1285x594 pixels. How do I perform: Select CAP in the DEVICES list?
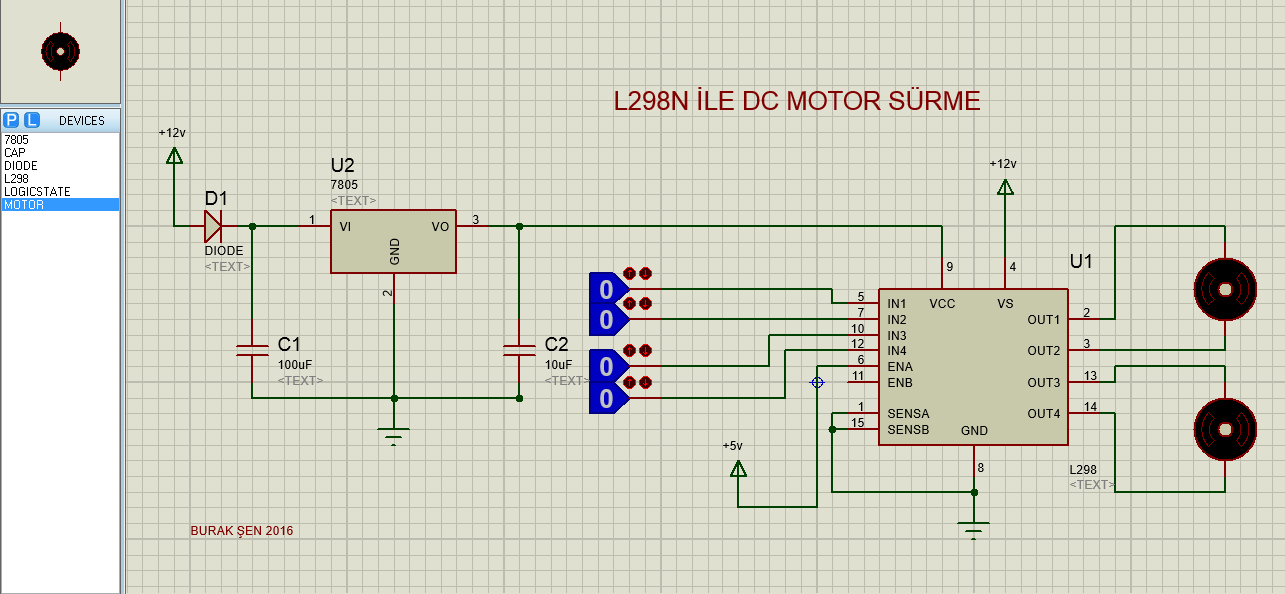coord(60,153)
